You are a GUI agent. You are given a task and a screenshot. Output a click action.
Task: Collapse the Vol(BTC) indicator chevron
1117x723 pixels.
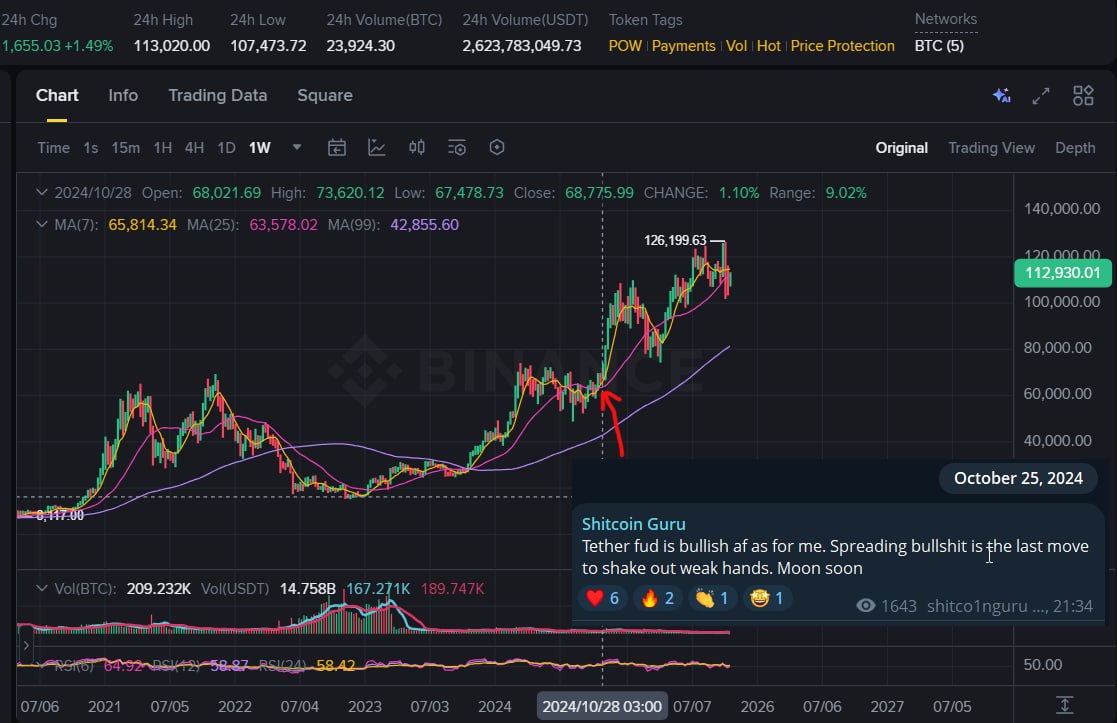pos(41,588)
